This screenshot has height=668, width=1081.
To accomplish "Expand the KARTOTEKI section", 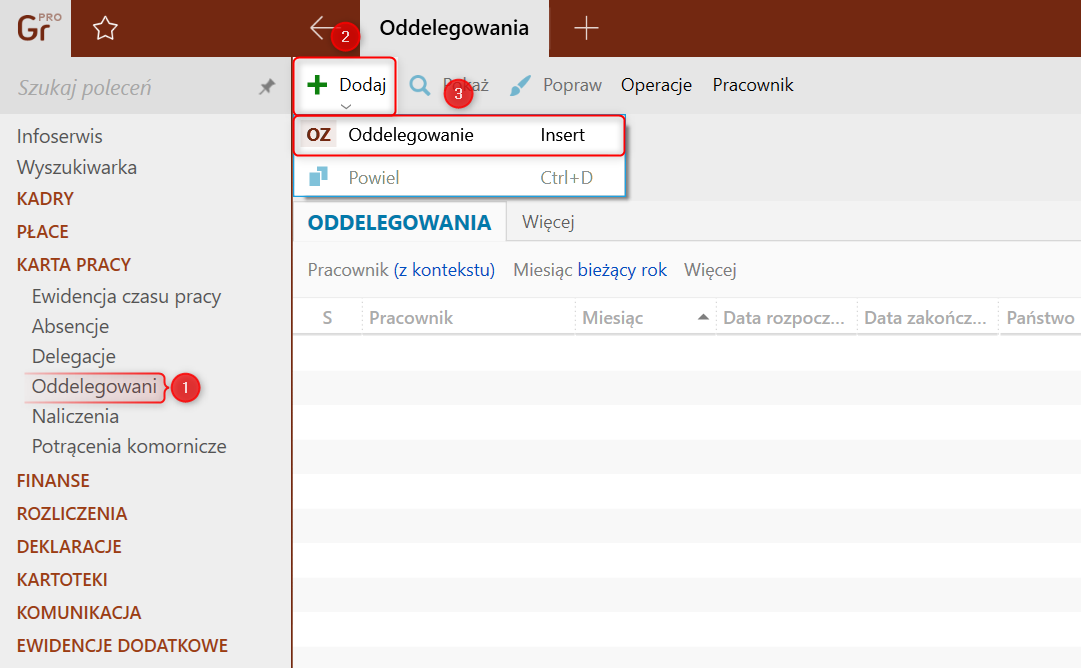I will pos(62,580).
